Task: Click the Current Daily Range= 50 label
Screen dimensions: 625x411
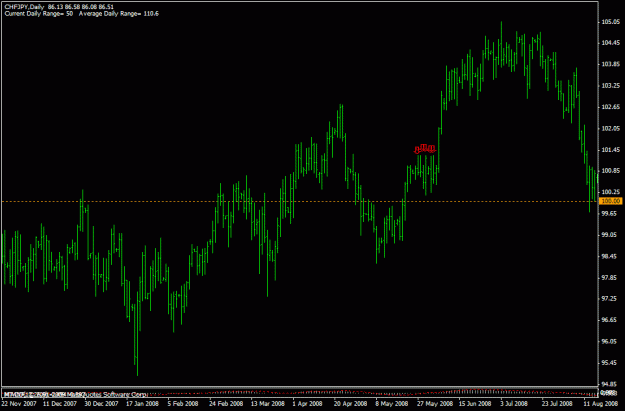Action: 38,14
